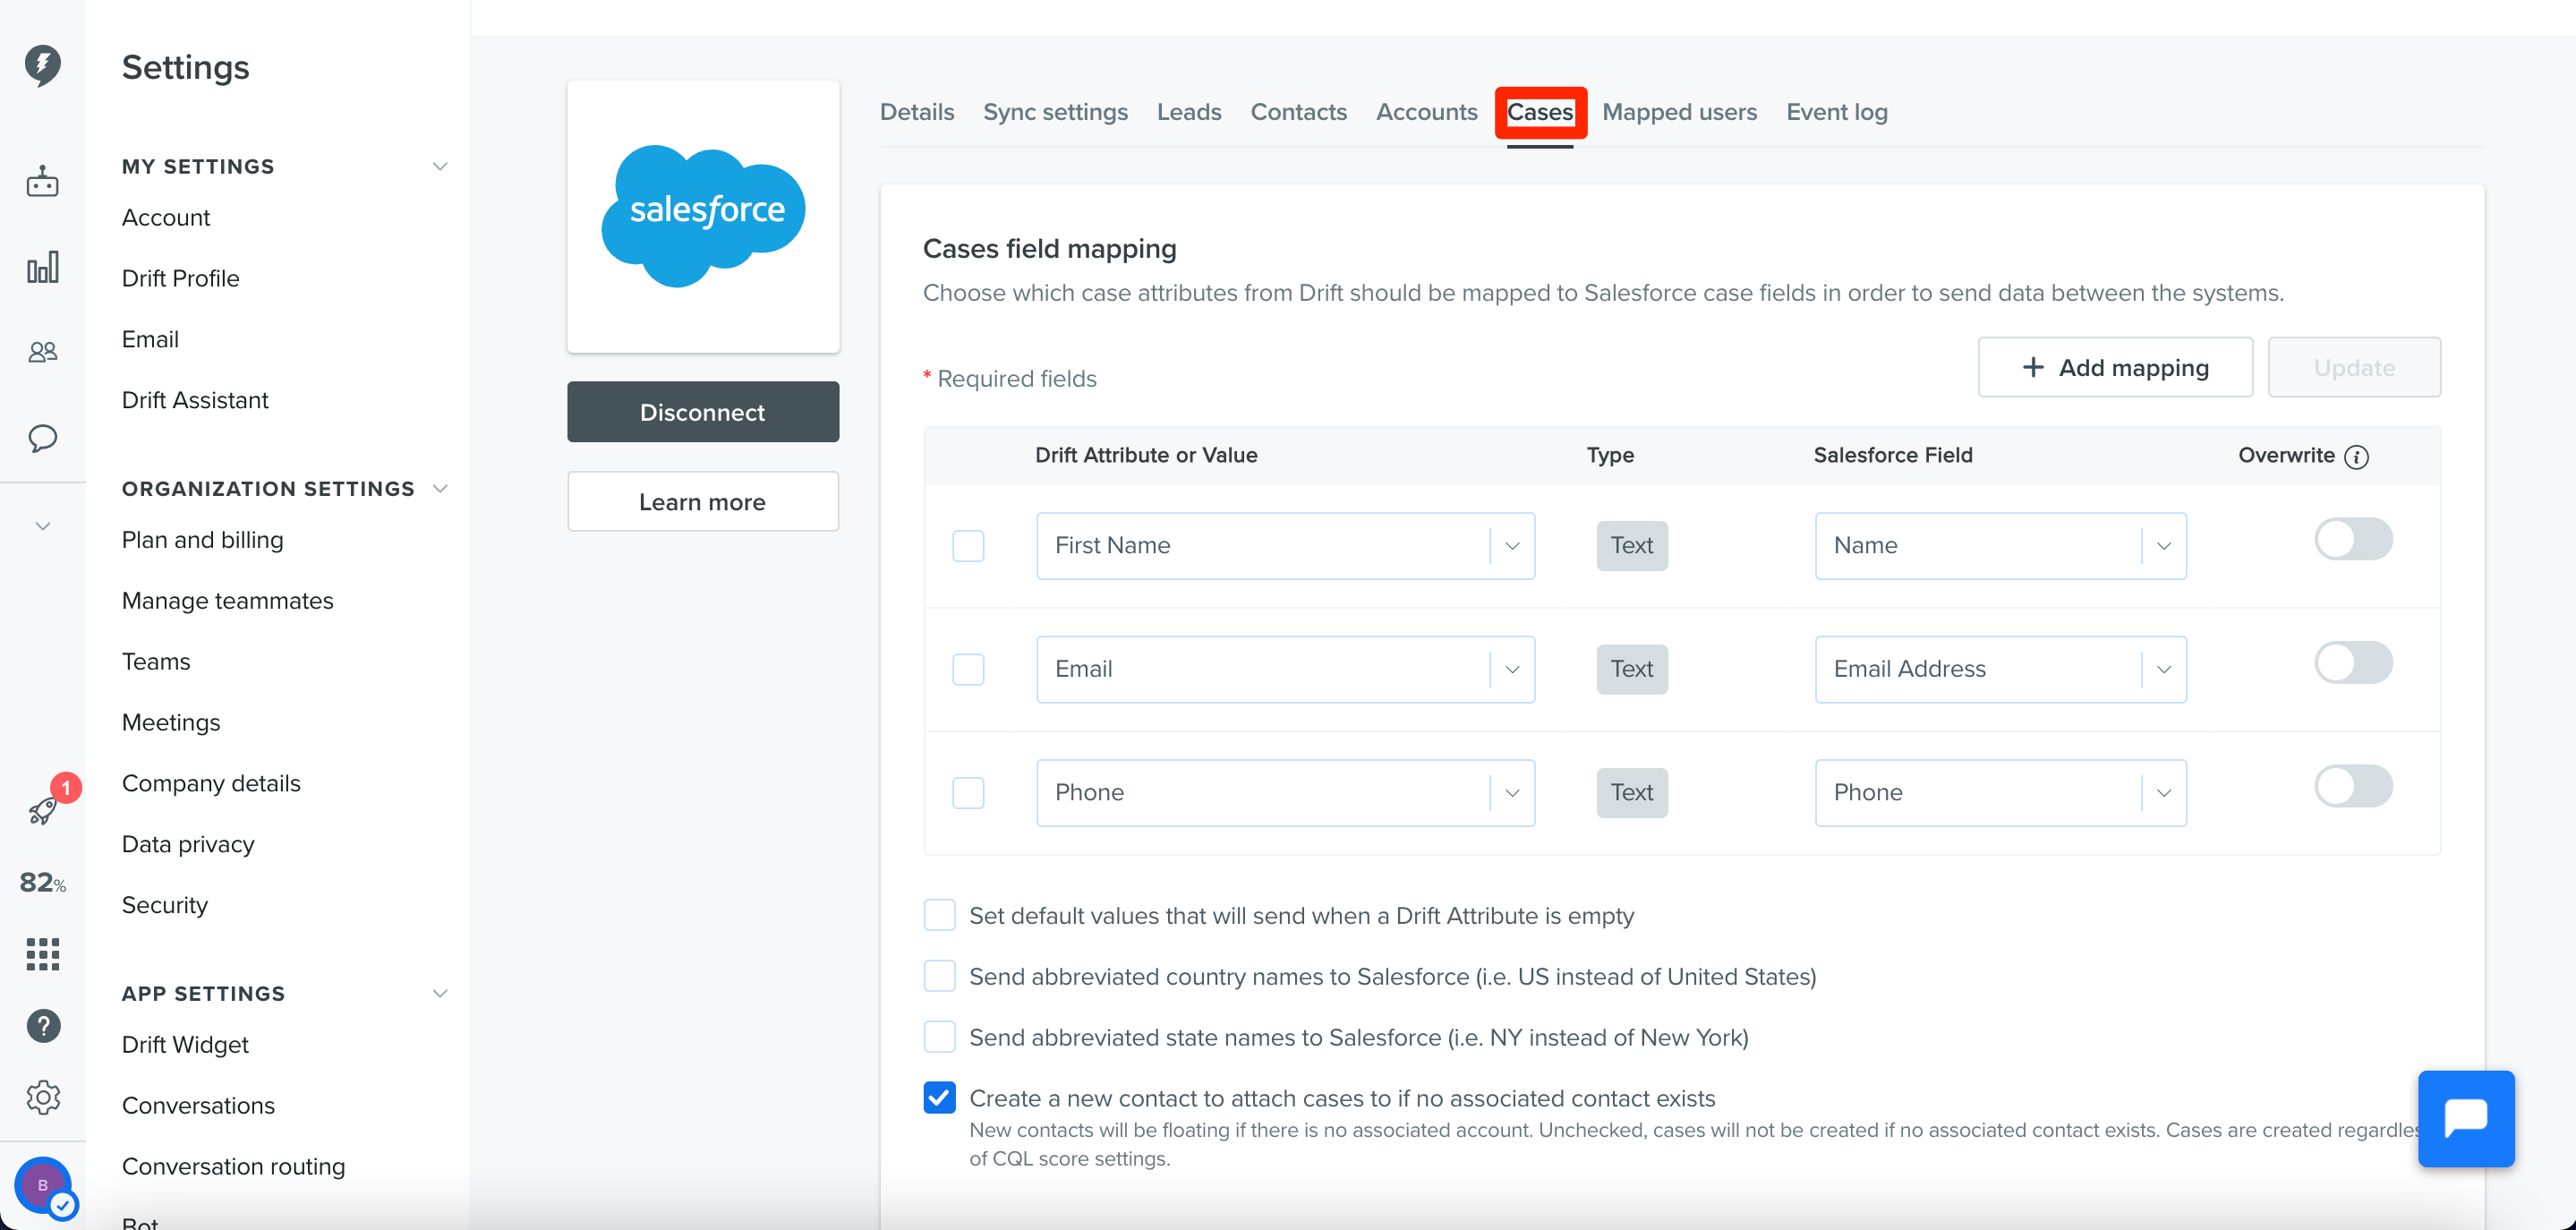Check Send abbreviated country names option
2576x1230 pixels.
pyautogui.click(x=939, y=976)
